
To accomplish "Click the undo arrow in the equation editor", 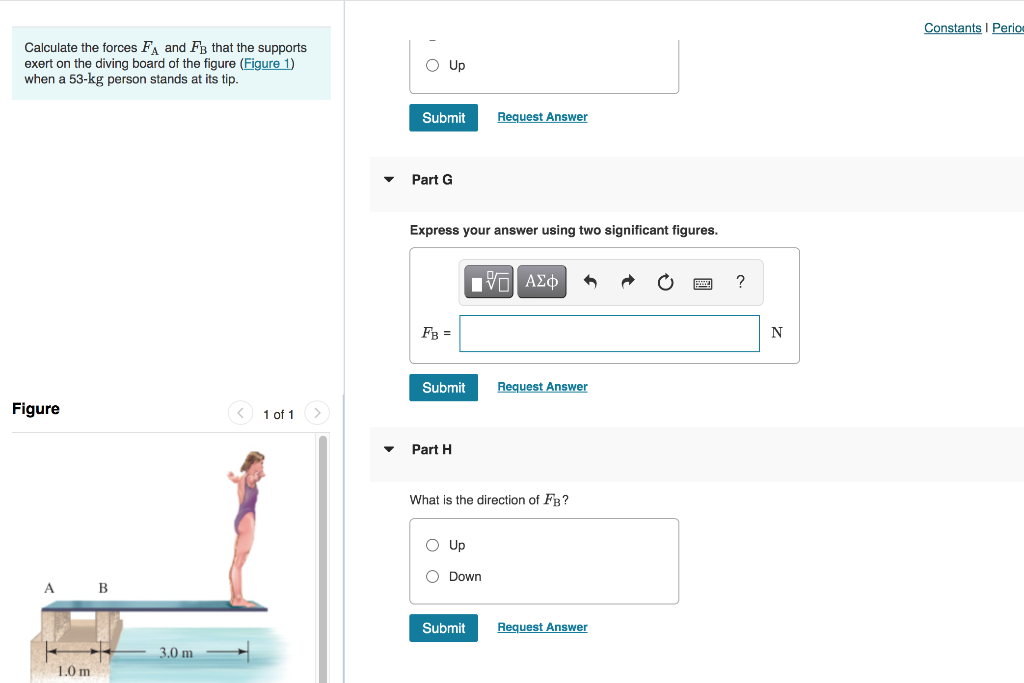I will pos(590,282).
